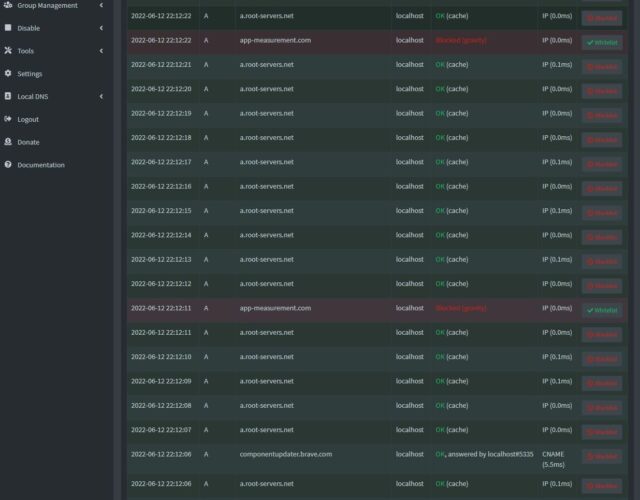The image size is (640, 500).
Task: Click timestamp 2022-06-12 22:12:20
Action: click(161, 89)
